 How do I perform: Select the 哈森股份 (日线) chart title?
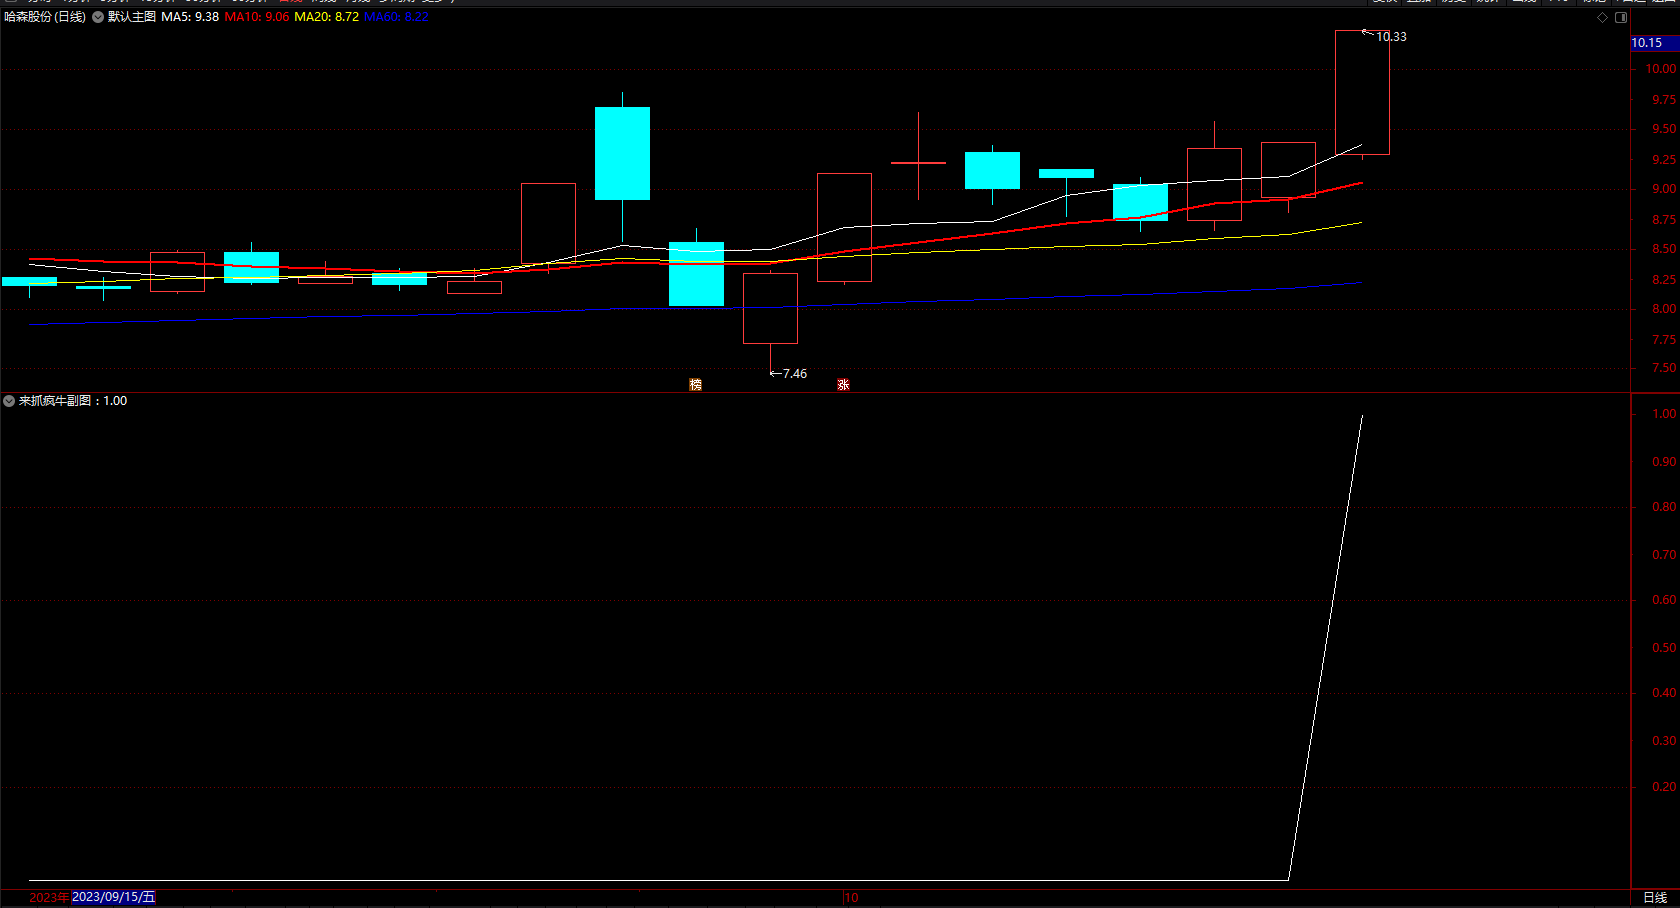[x=45, y=17]
